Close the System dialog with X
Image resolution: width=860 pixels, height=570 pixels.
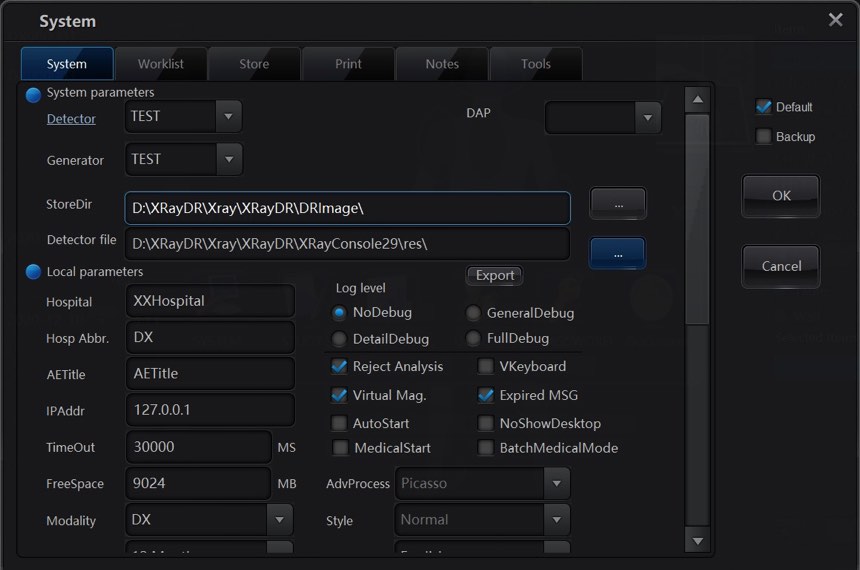tap(835, 20)
